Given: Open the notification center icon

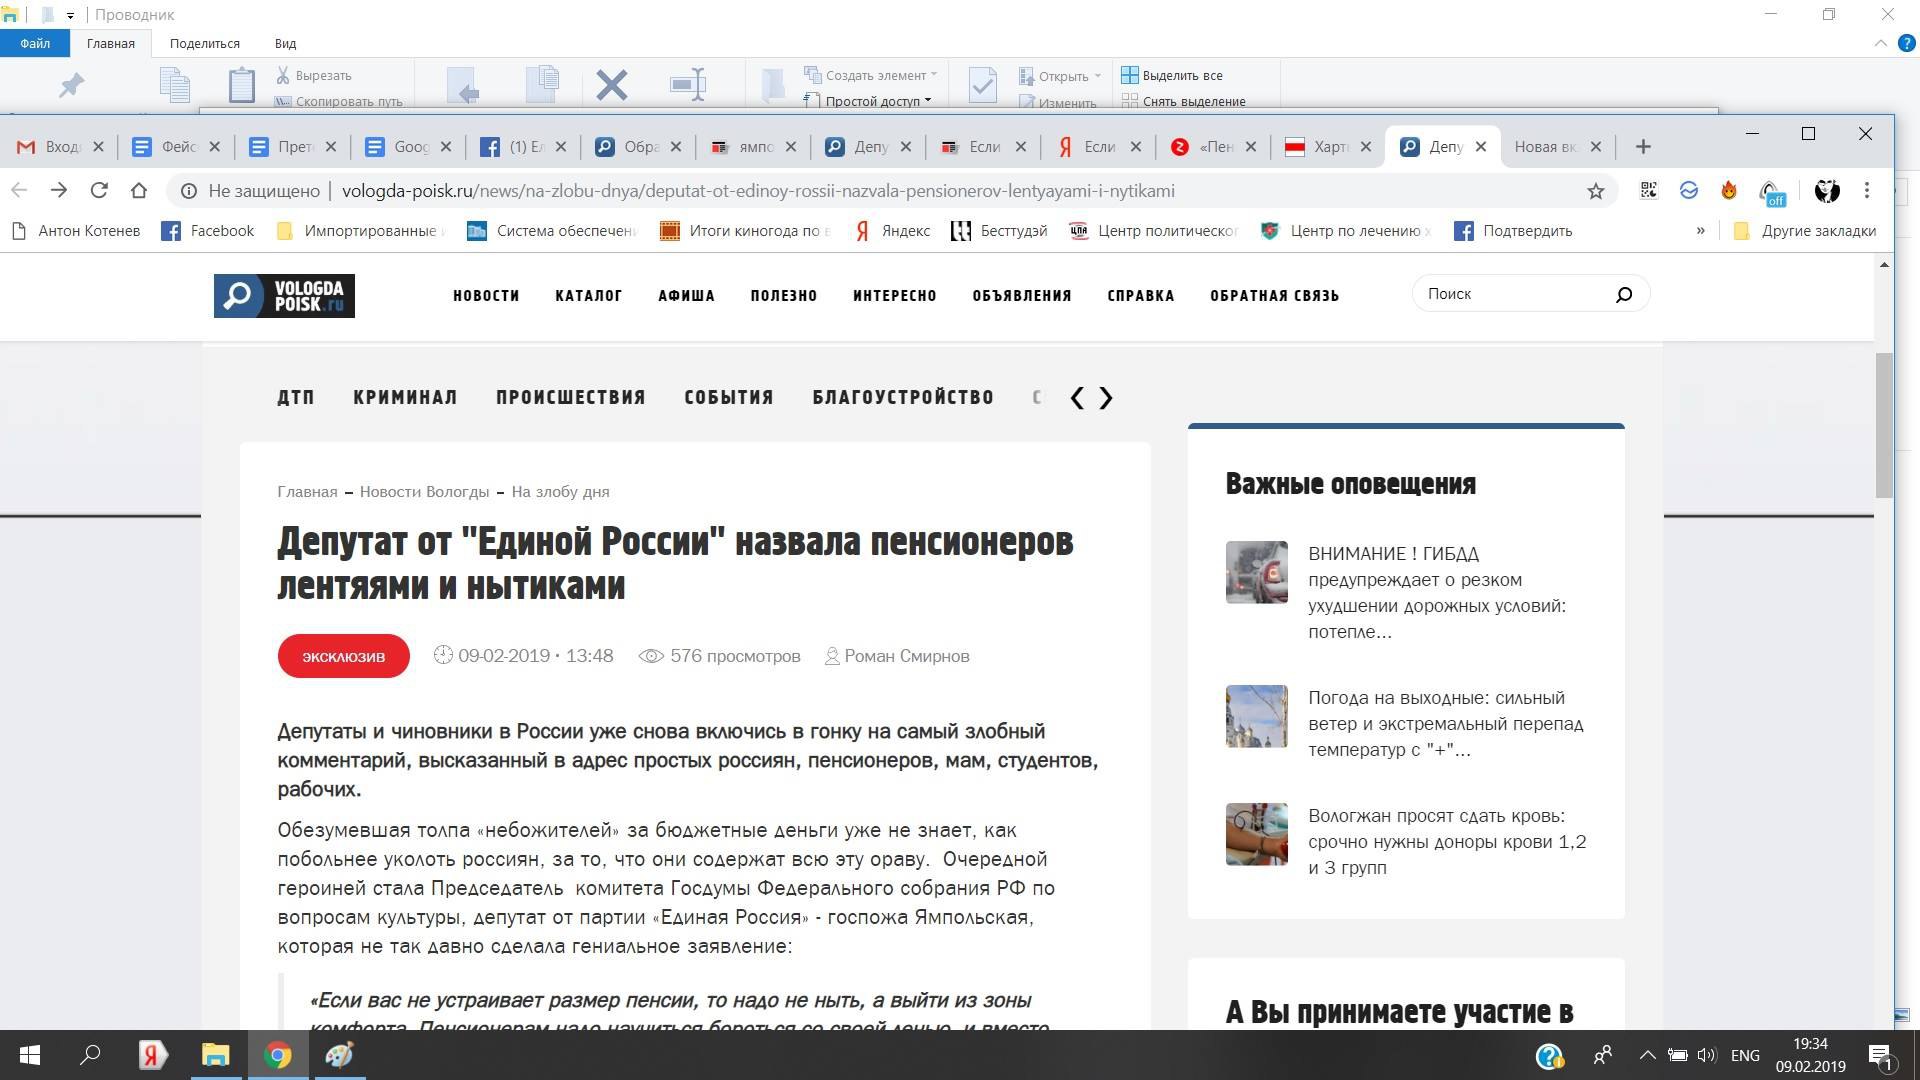Looking at the screenshot, I should [x=1881, y=1056].
